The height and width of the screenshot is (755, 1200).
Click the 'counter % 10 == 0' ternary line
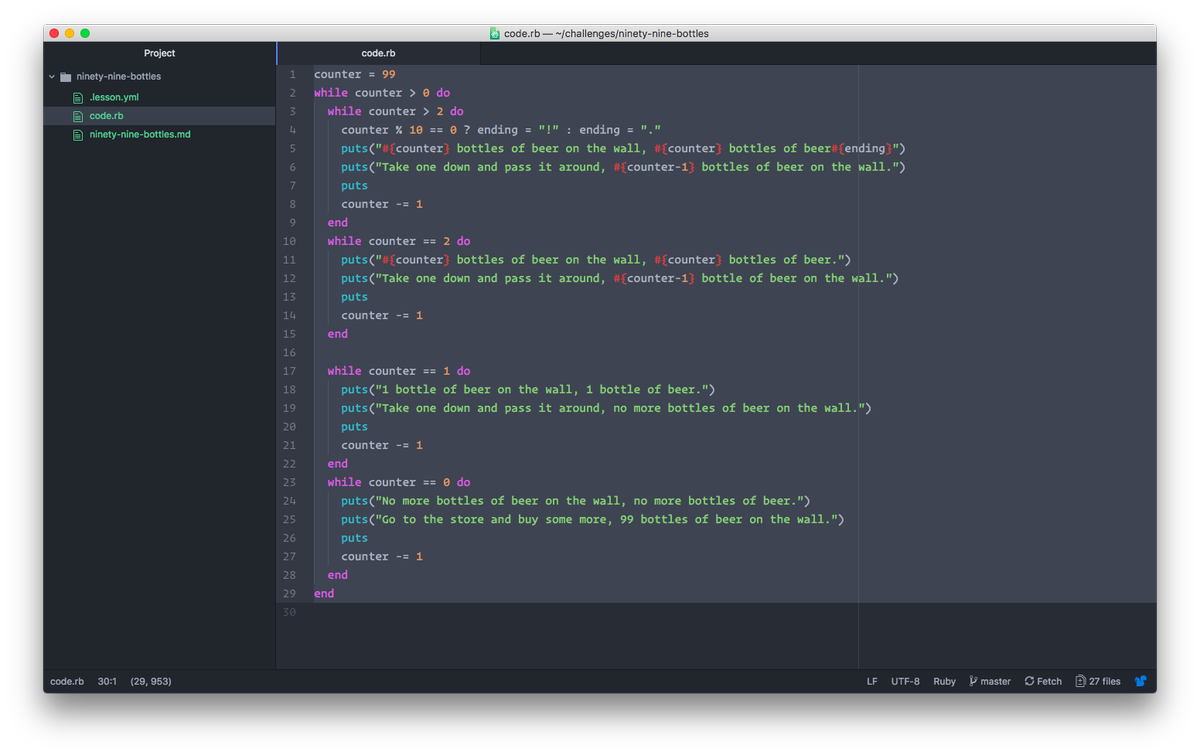[501, 130]
